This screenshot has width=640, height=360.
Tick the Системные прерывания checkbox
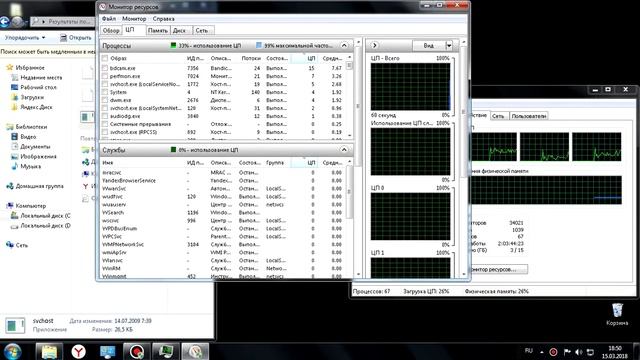click(105, 124)
